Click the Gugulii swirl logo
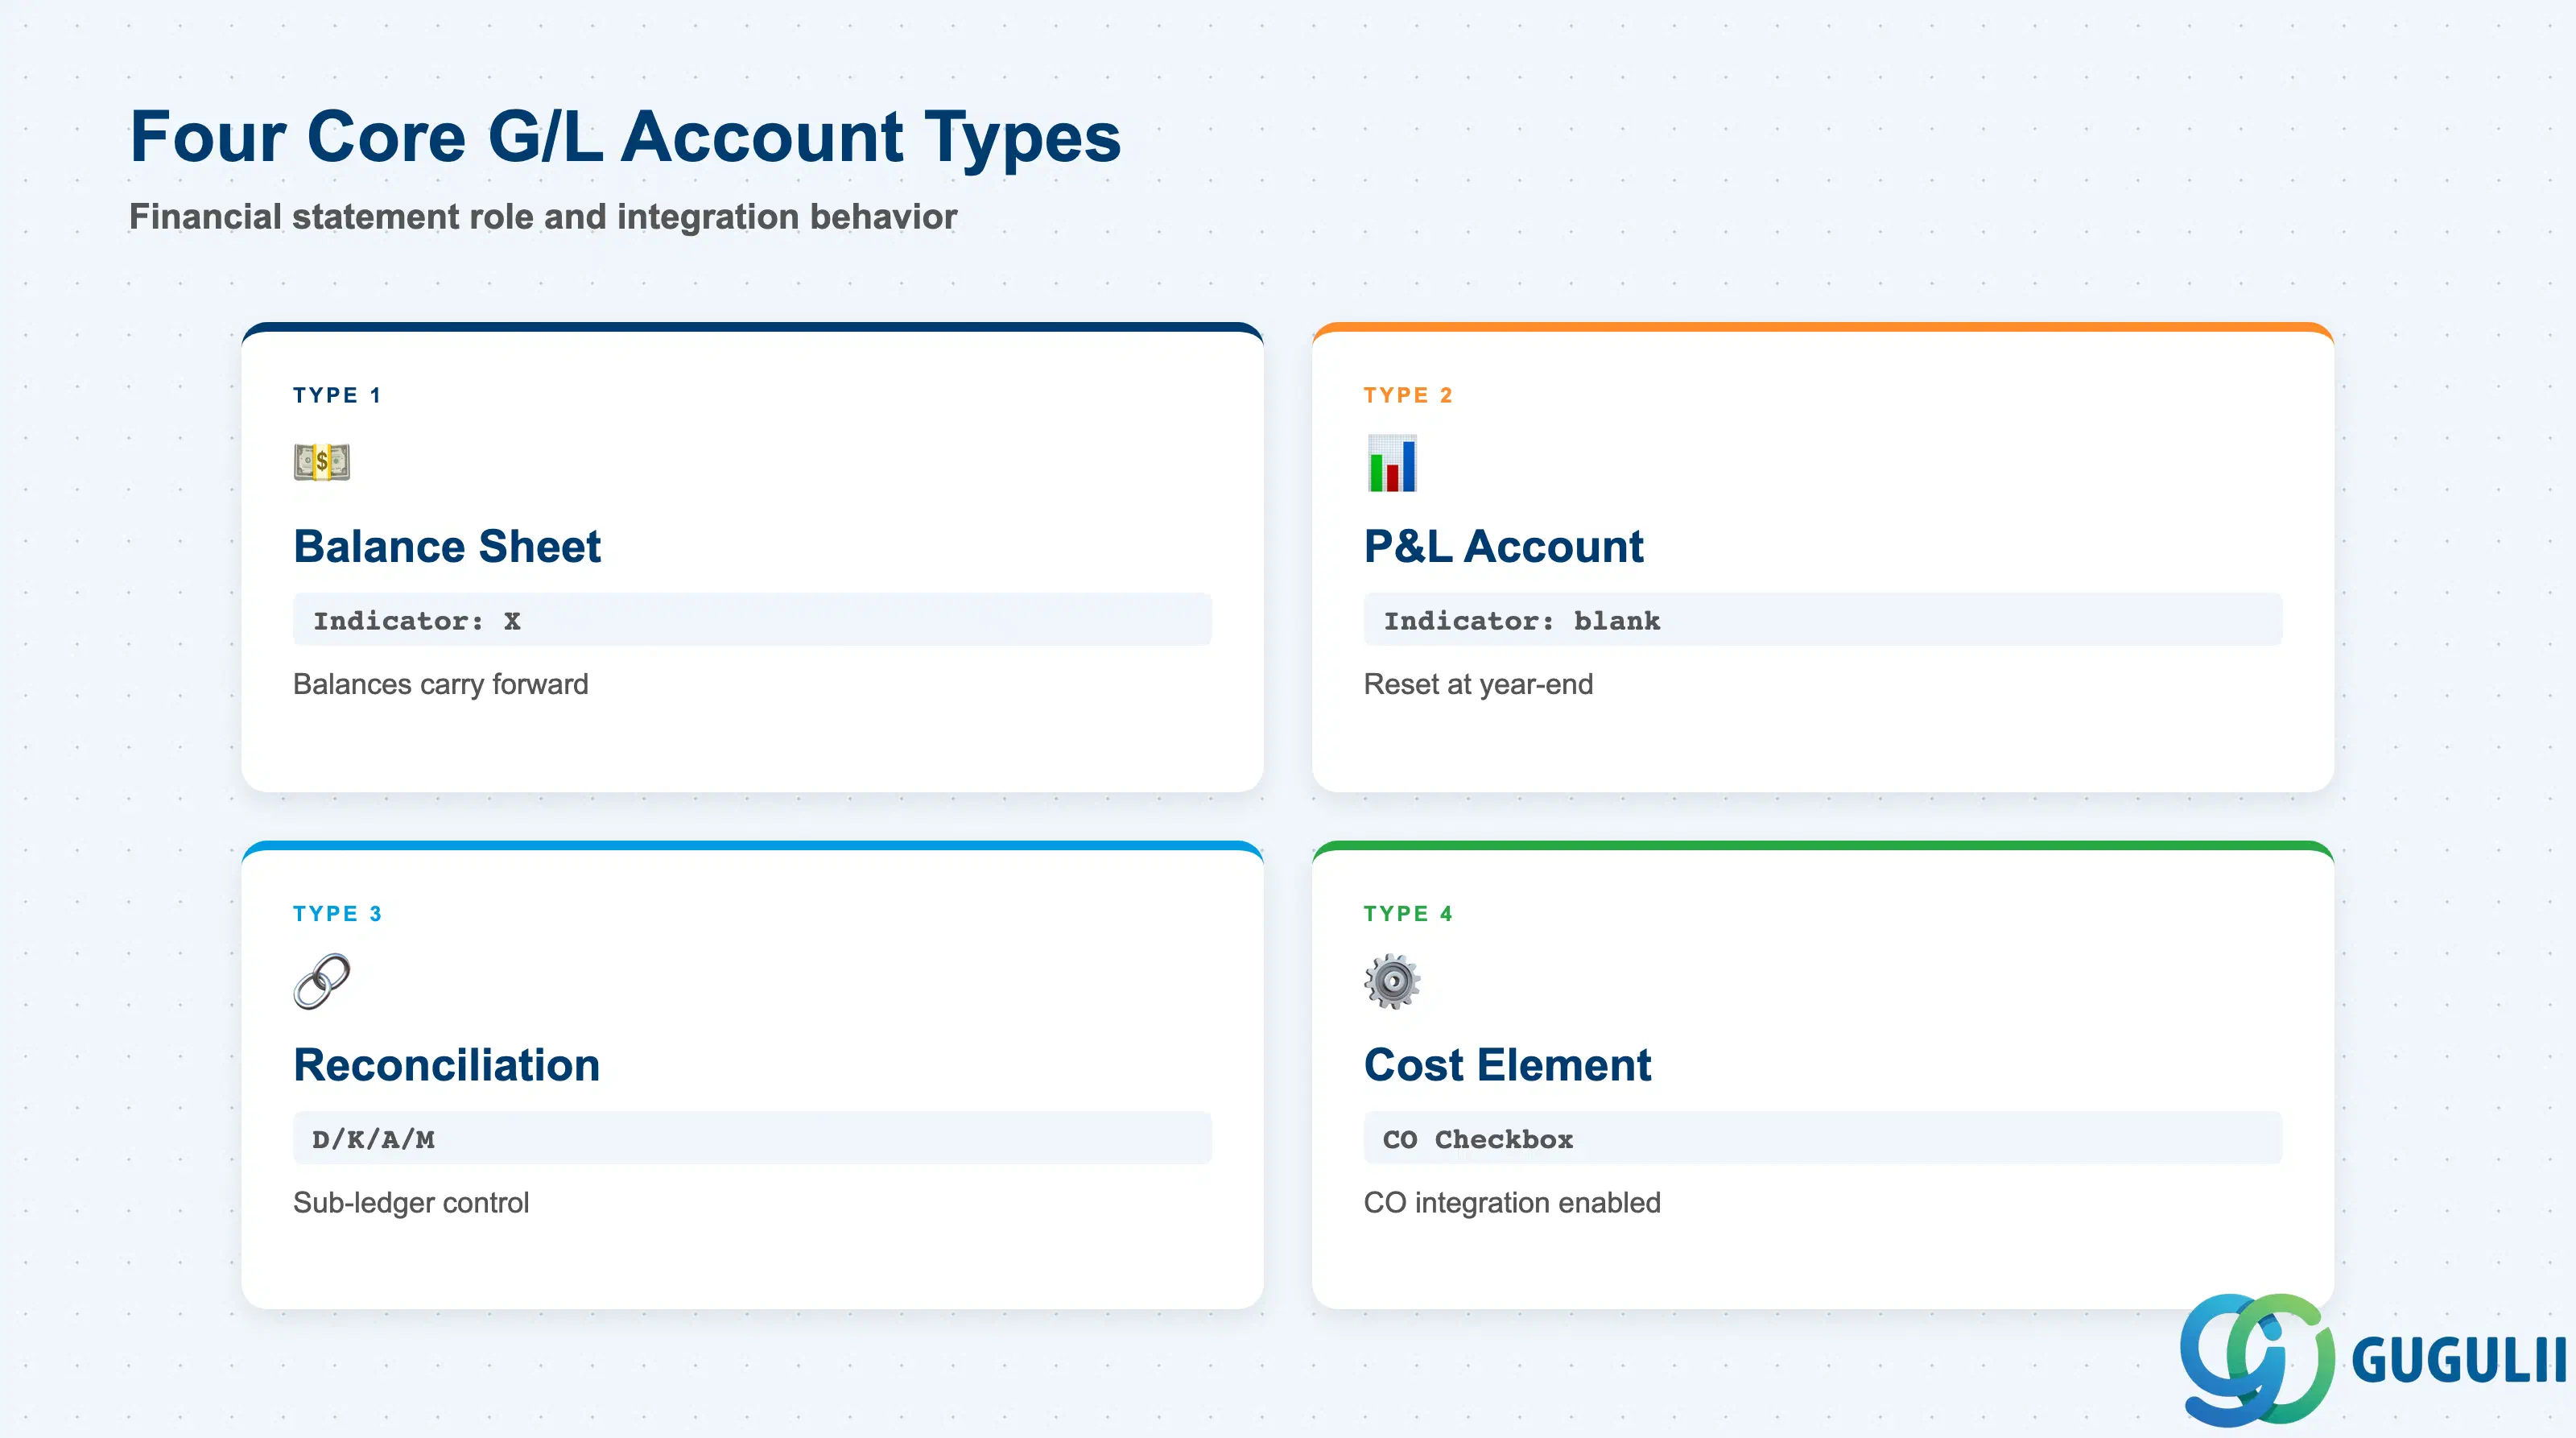Viewport: 2576px width, 1438px height. pyautogui.click(x=2257, y=1359)
